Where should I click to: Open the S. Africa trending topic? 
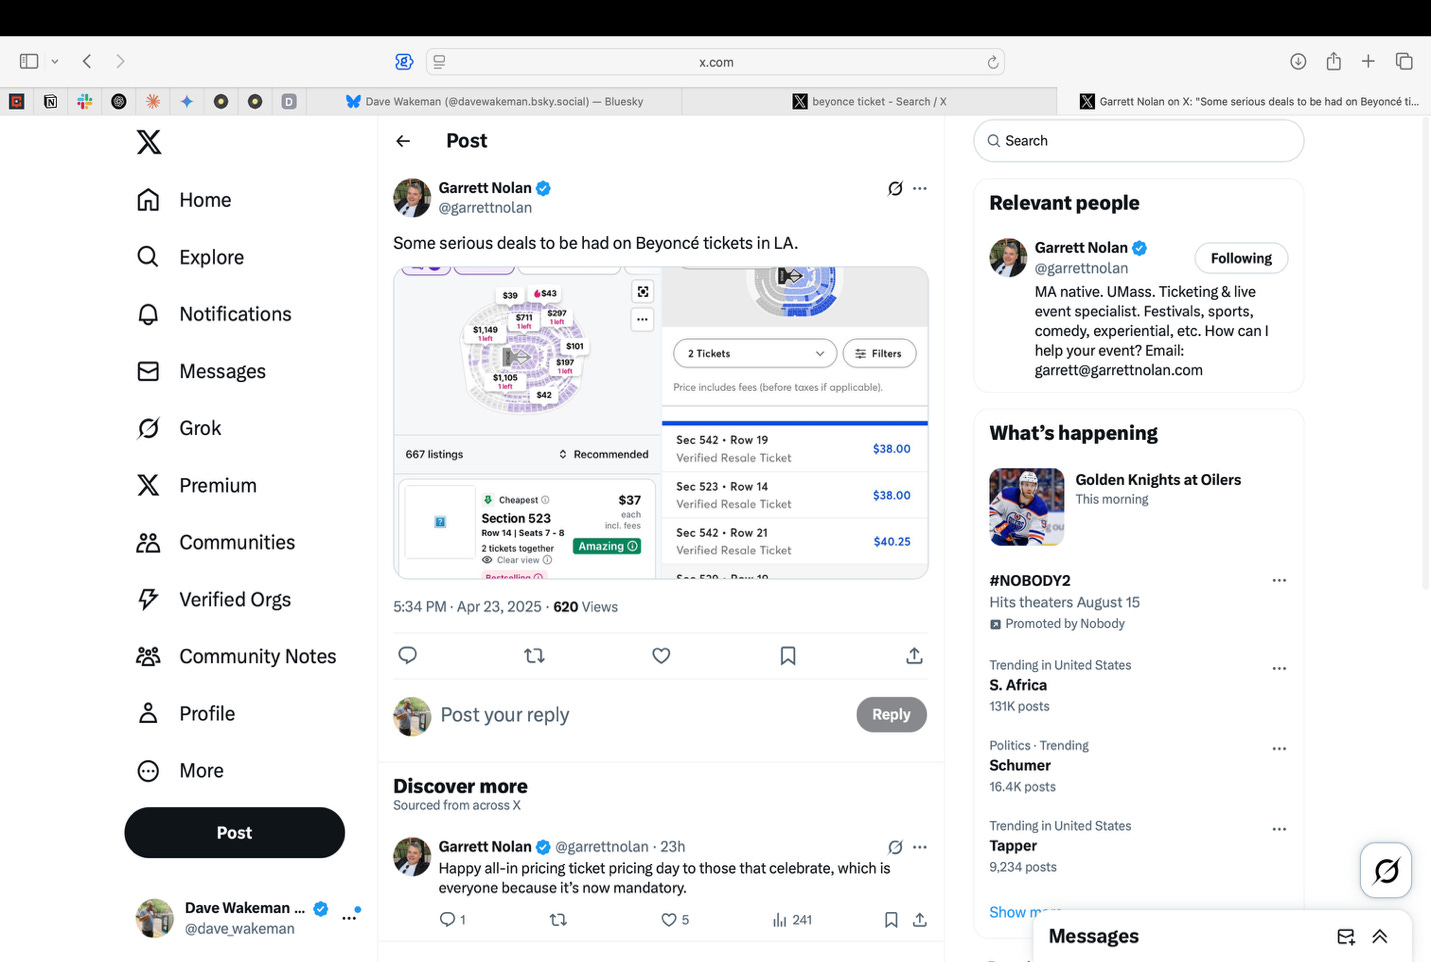(x=1018, y=685)
